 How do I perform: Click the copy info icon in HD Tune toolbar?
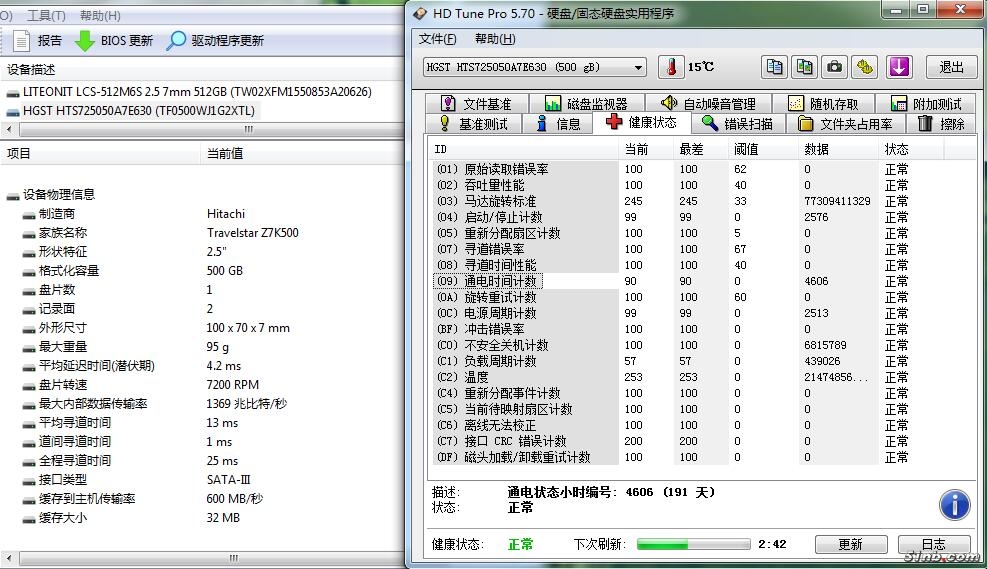(774, 67)
